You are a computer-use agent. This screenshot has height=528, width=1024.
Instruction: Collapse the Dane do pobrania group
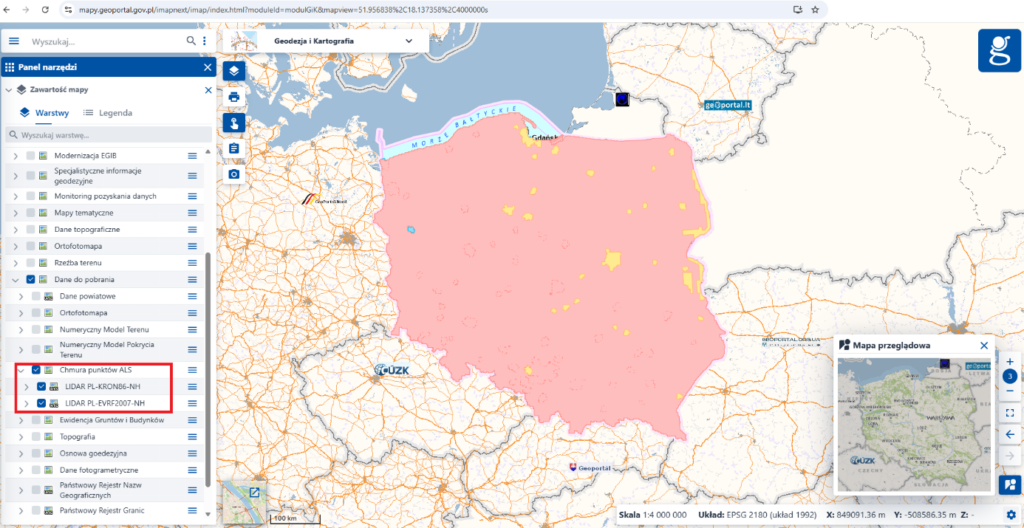[15, 279]
